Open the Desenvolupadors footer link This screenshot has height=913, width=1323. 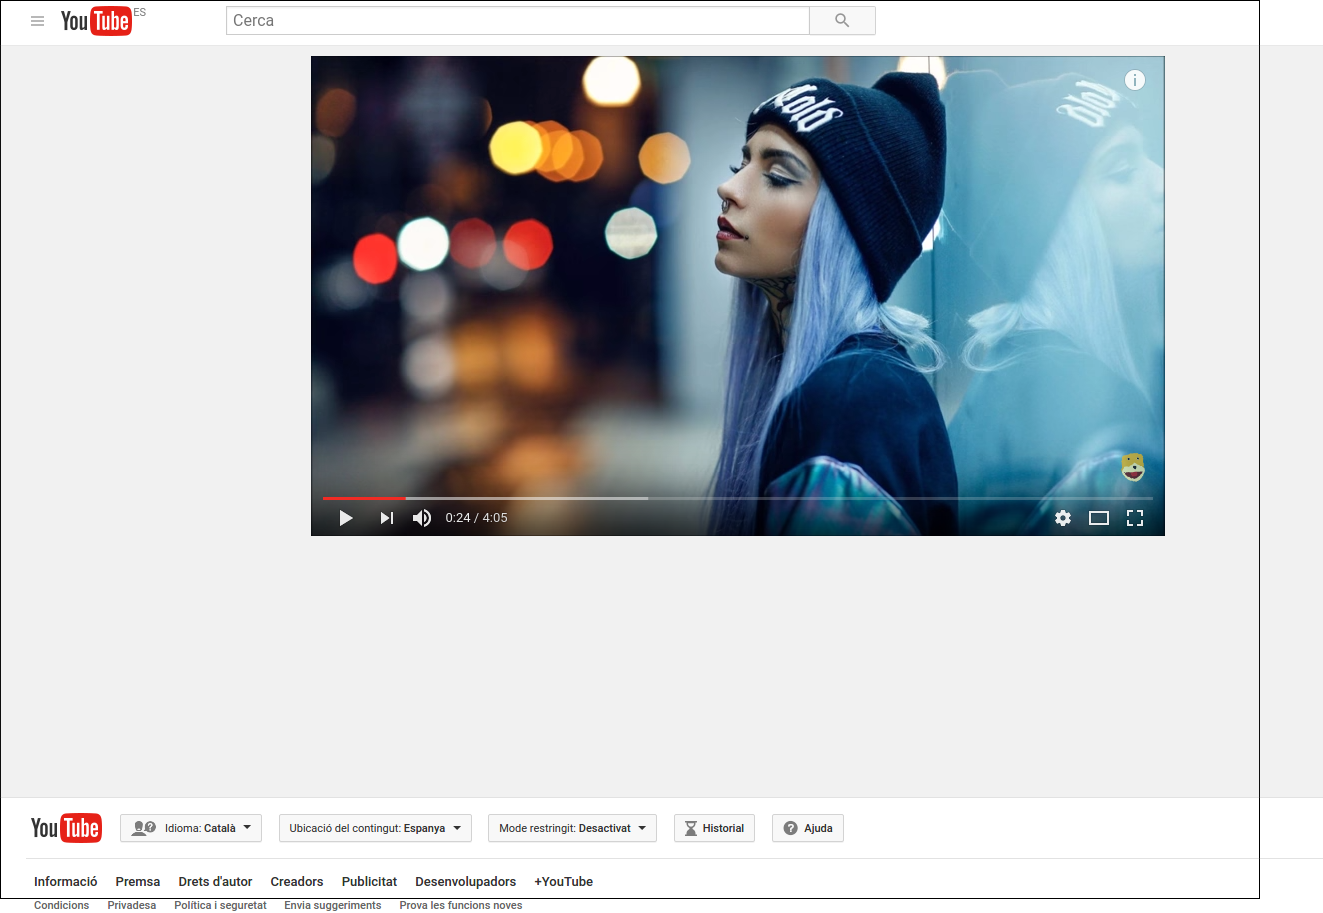point(466,882)
